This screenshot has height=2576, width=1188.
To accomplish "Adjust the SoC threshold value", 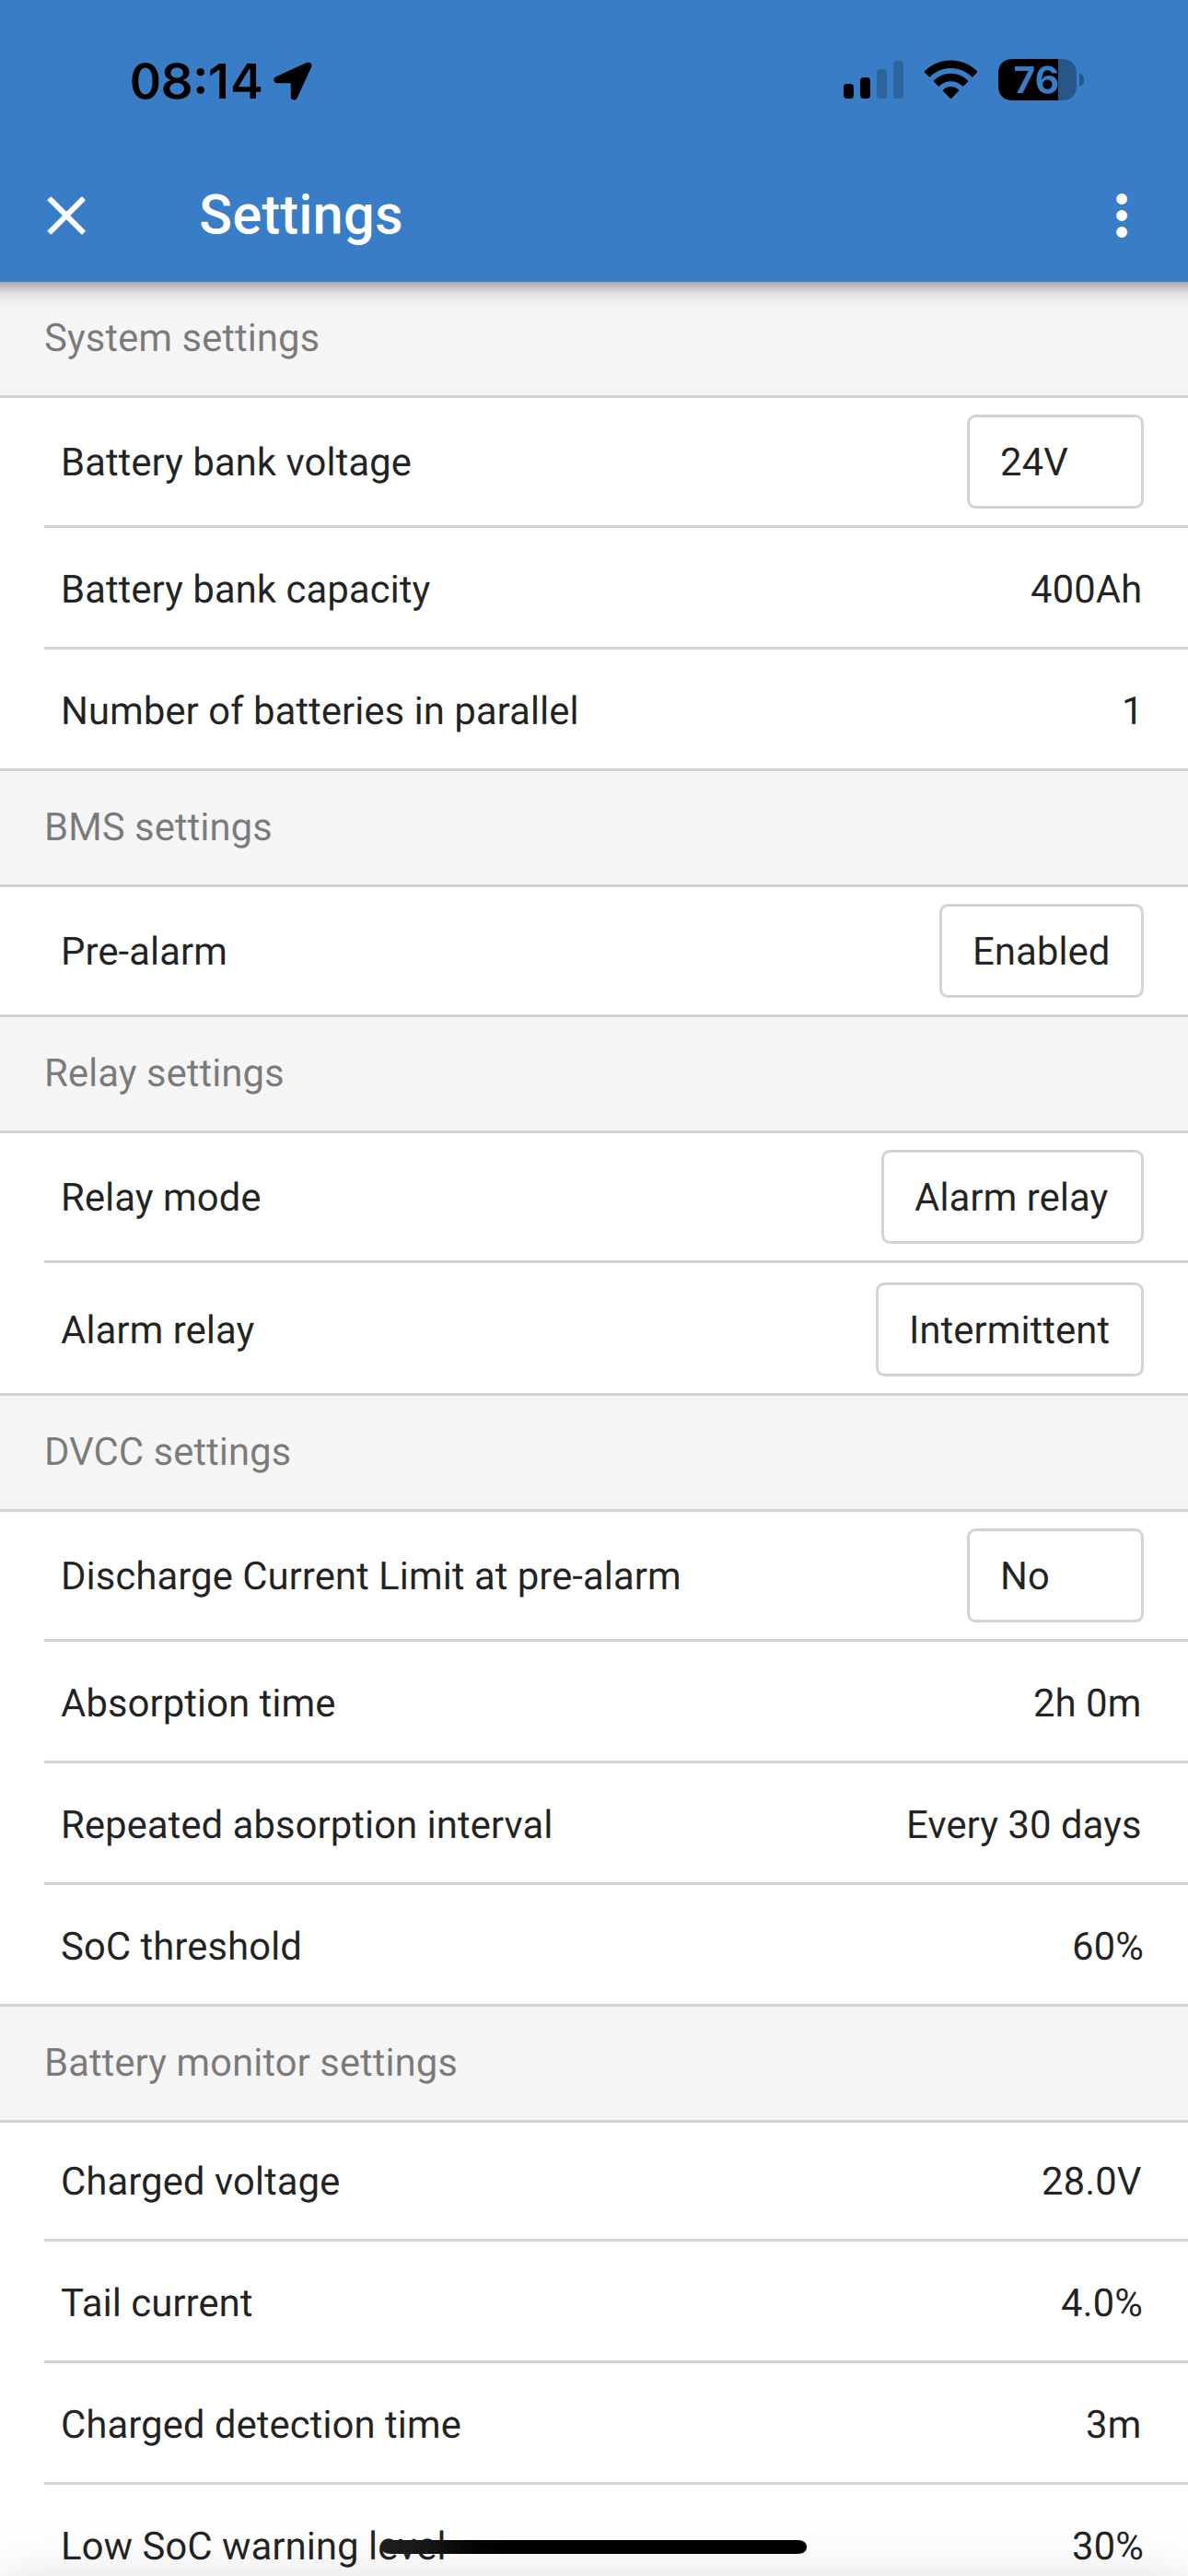I will tap(1106, 1946).
